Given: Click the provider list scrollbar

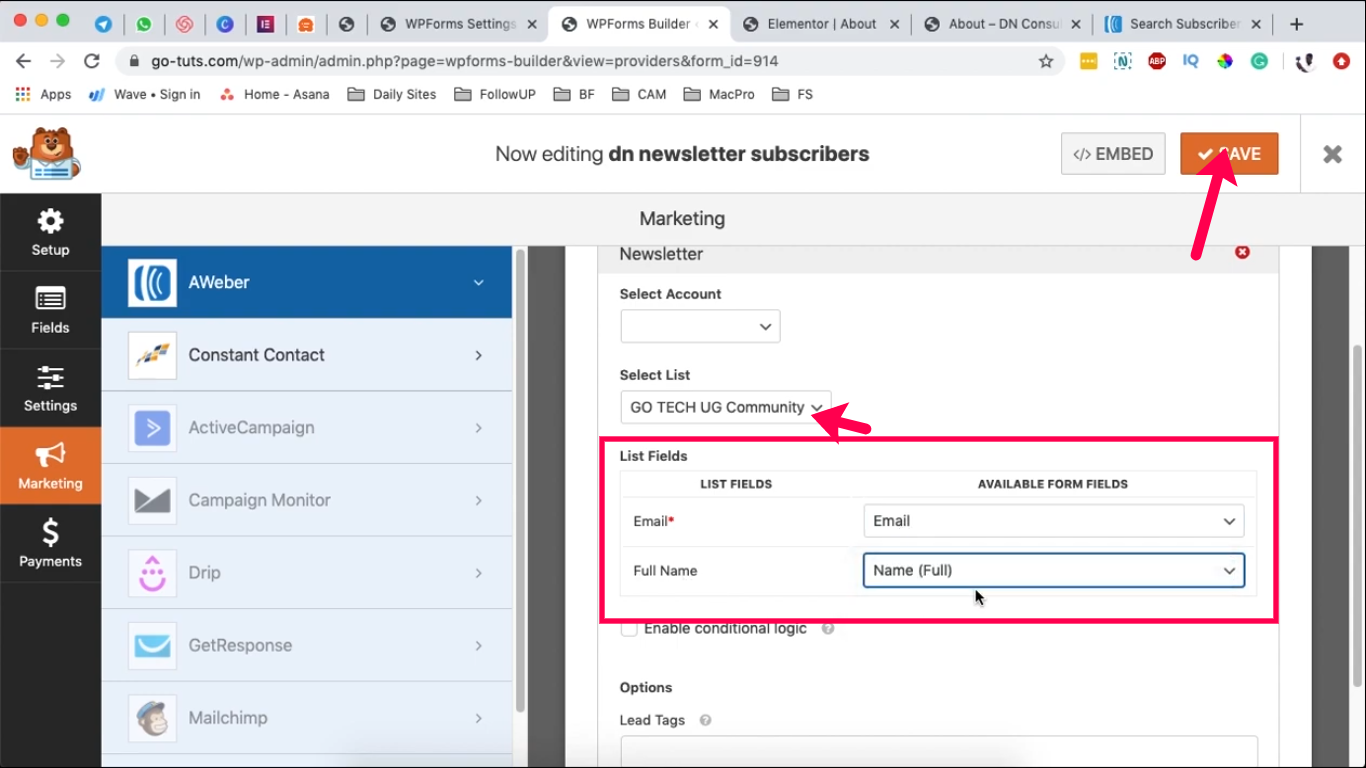Looking at the screenshot, I should (x=519, y=480).
